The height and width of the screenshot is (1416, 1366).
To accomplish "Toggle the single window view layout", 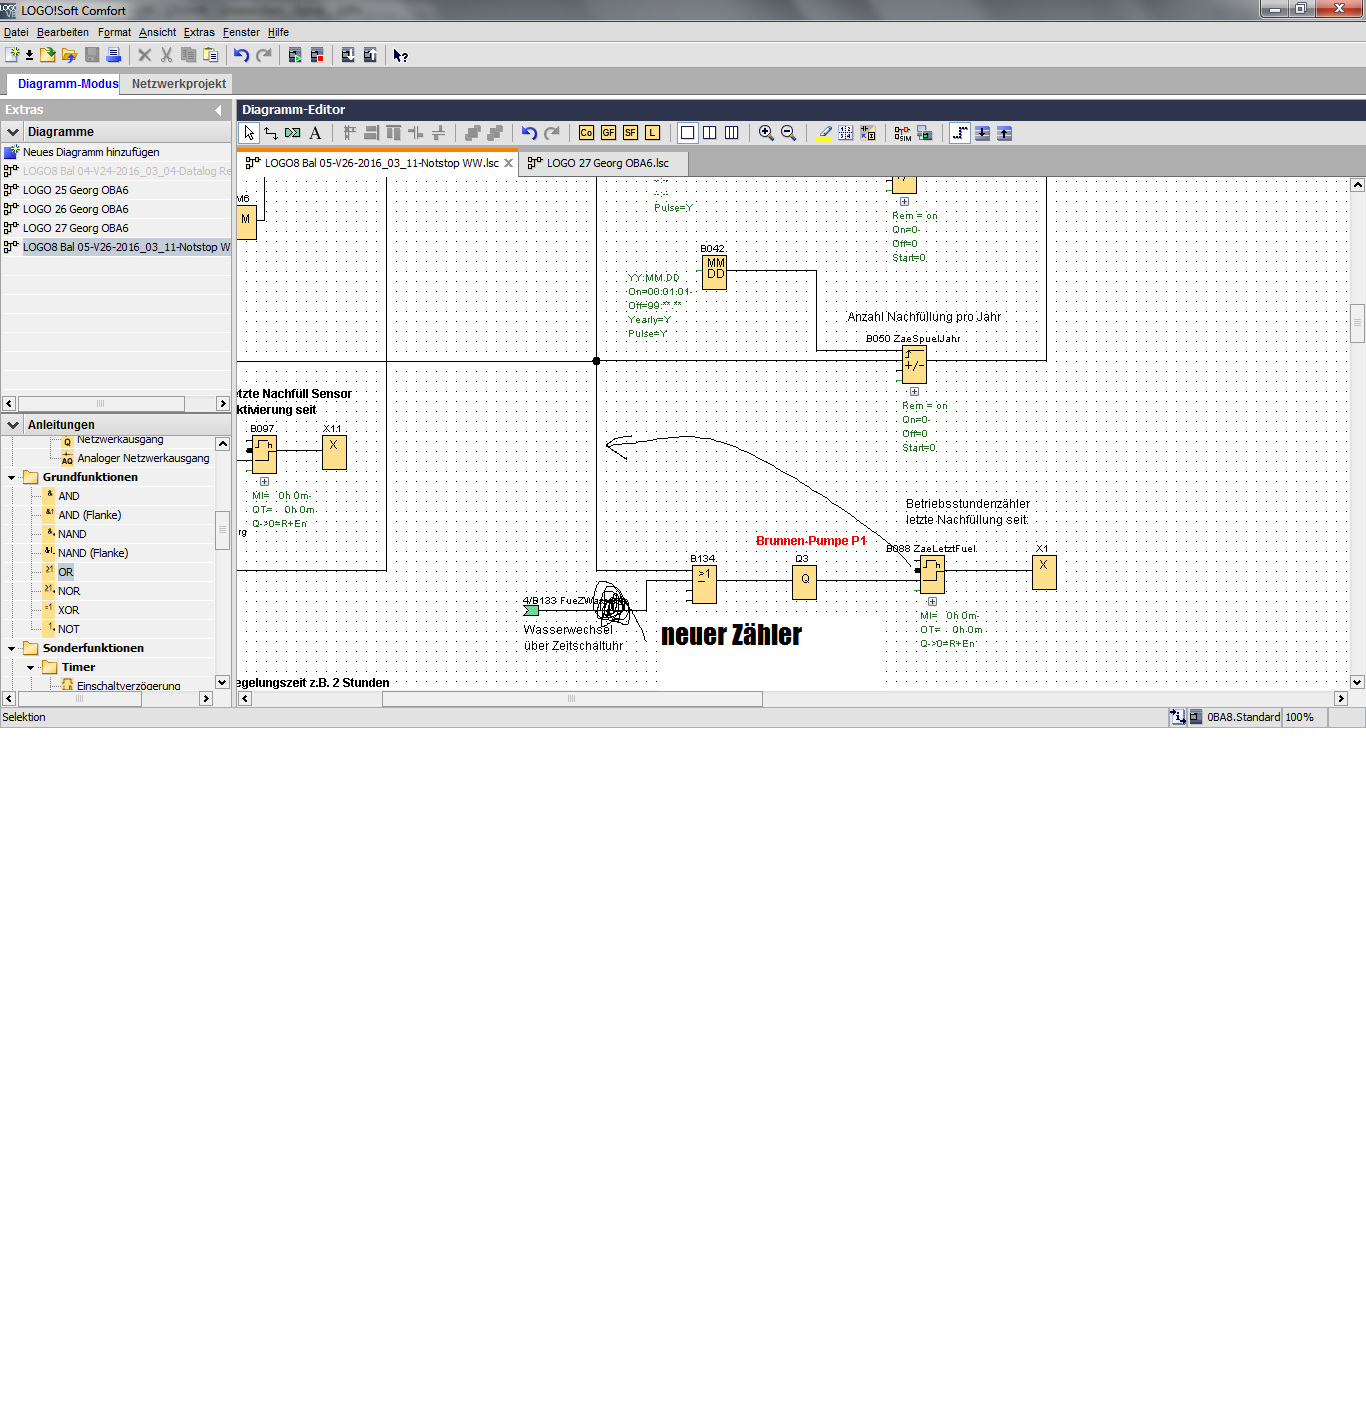I will [x=687, y=133].
